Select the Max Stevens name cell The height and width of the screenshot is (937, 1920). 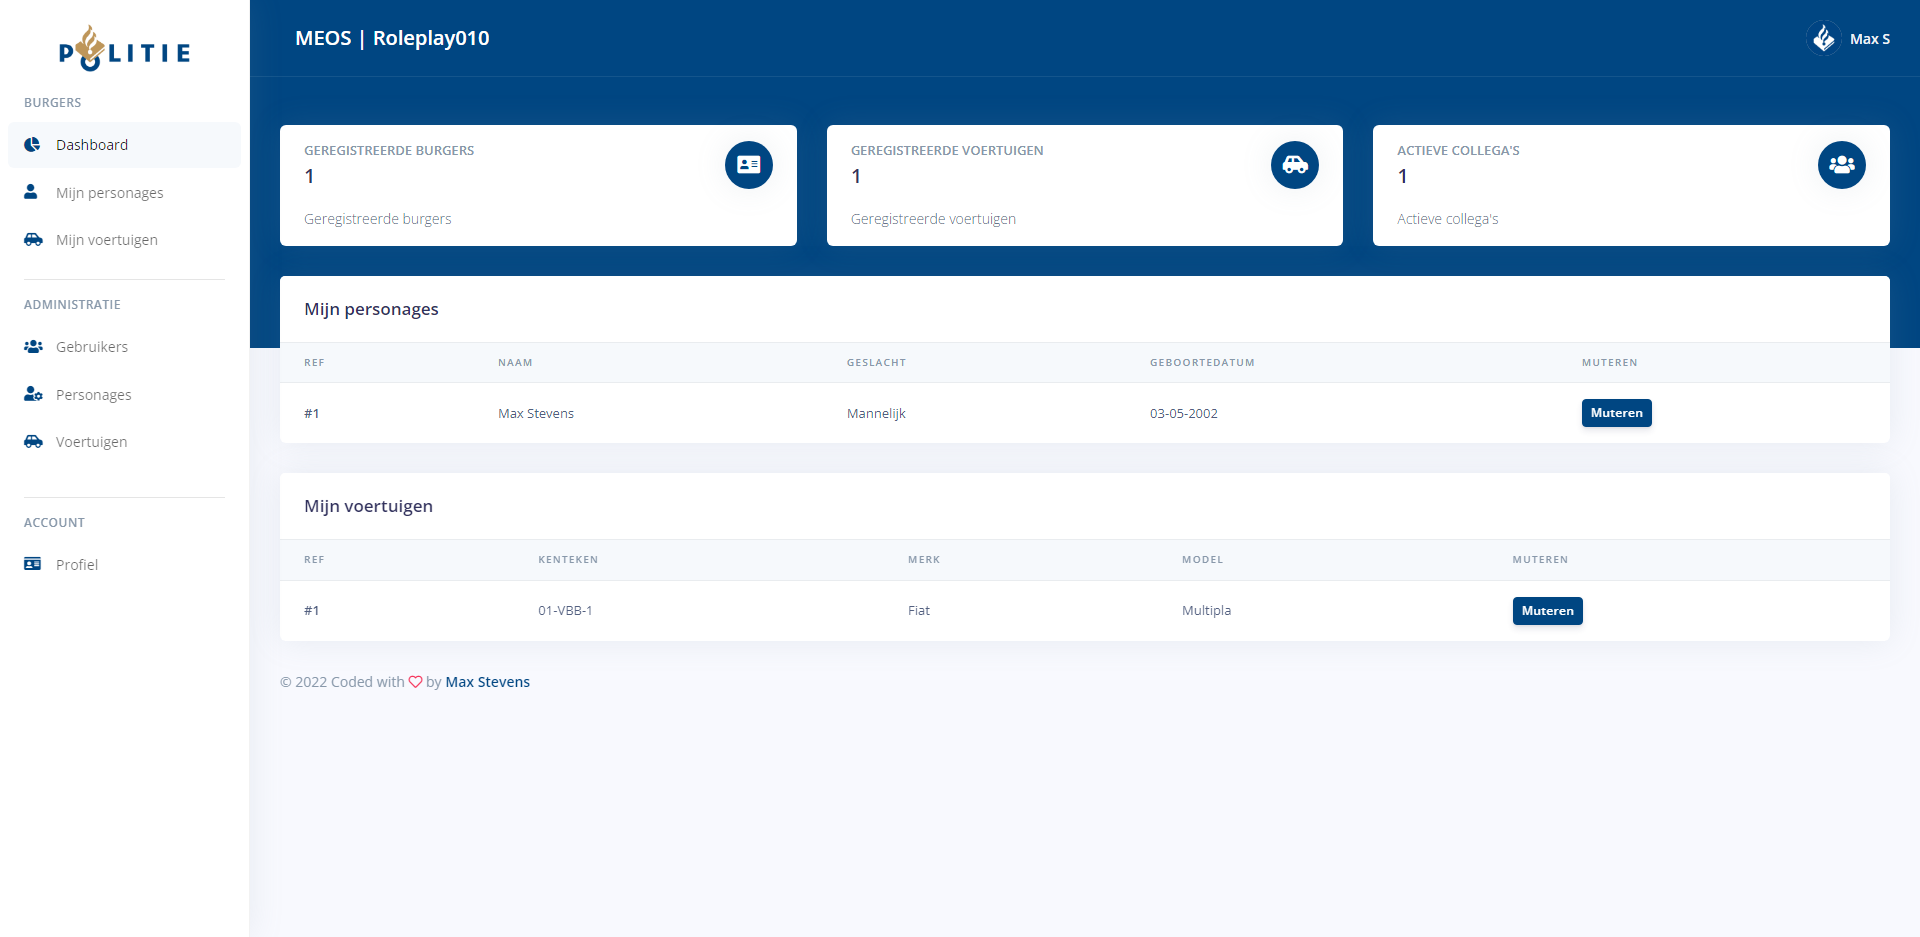tap(536, 414)
